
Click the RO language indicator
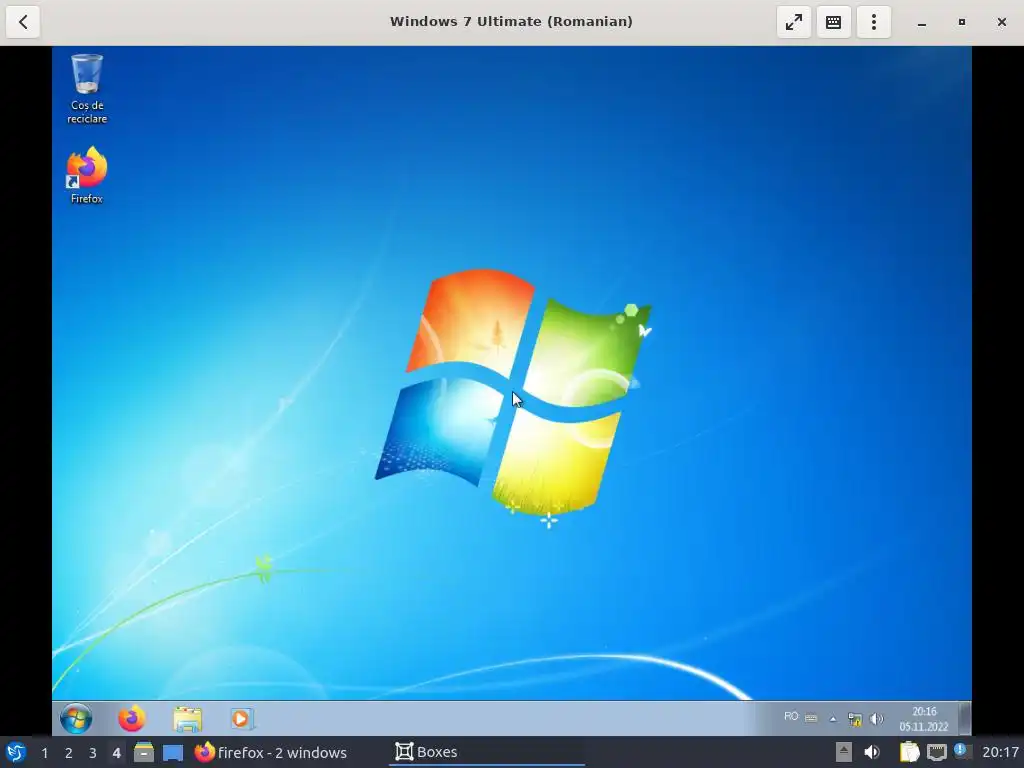(x=791, y=716)
